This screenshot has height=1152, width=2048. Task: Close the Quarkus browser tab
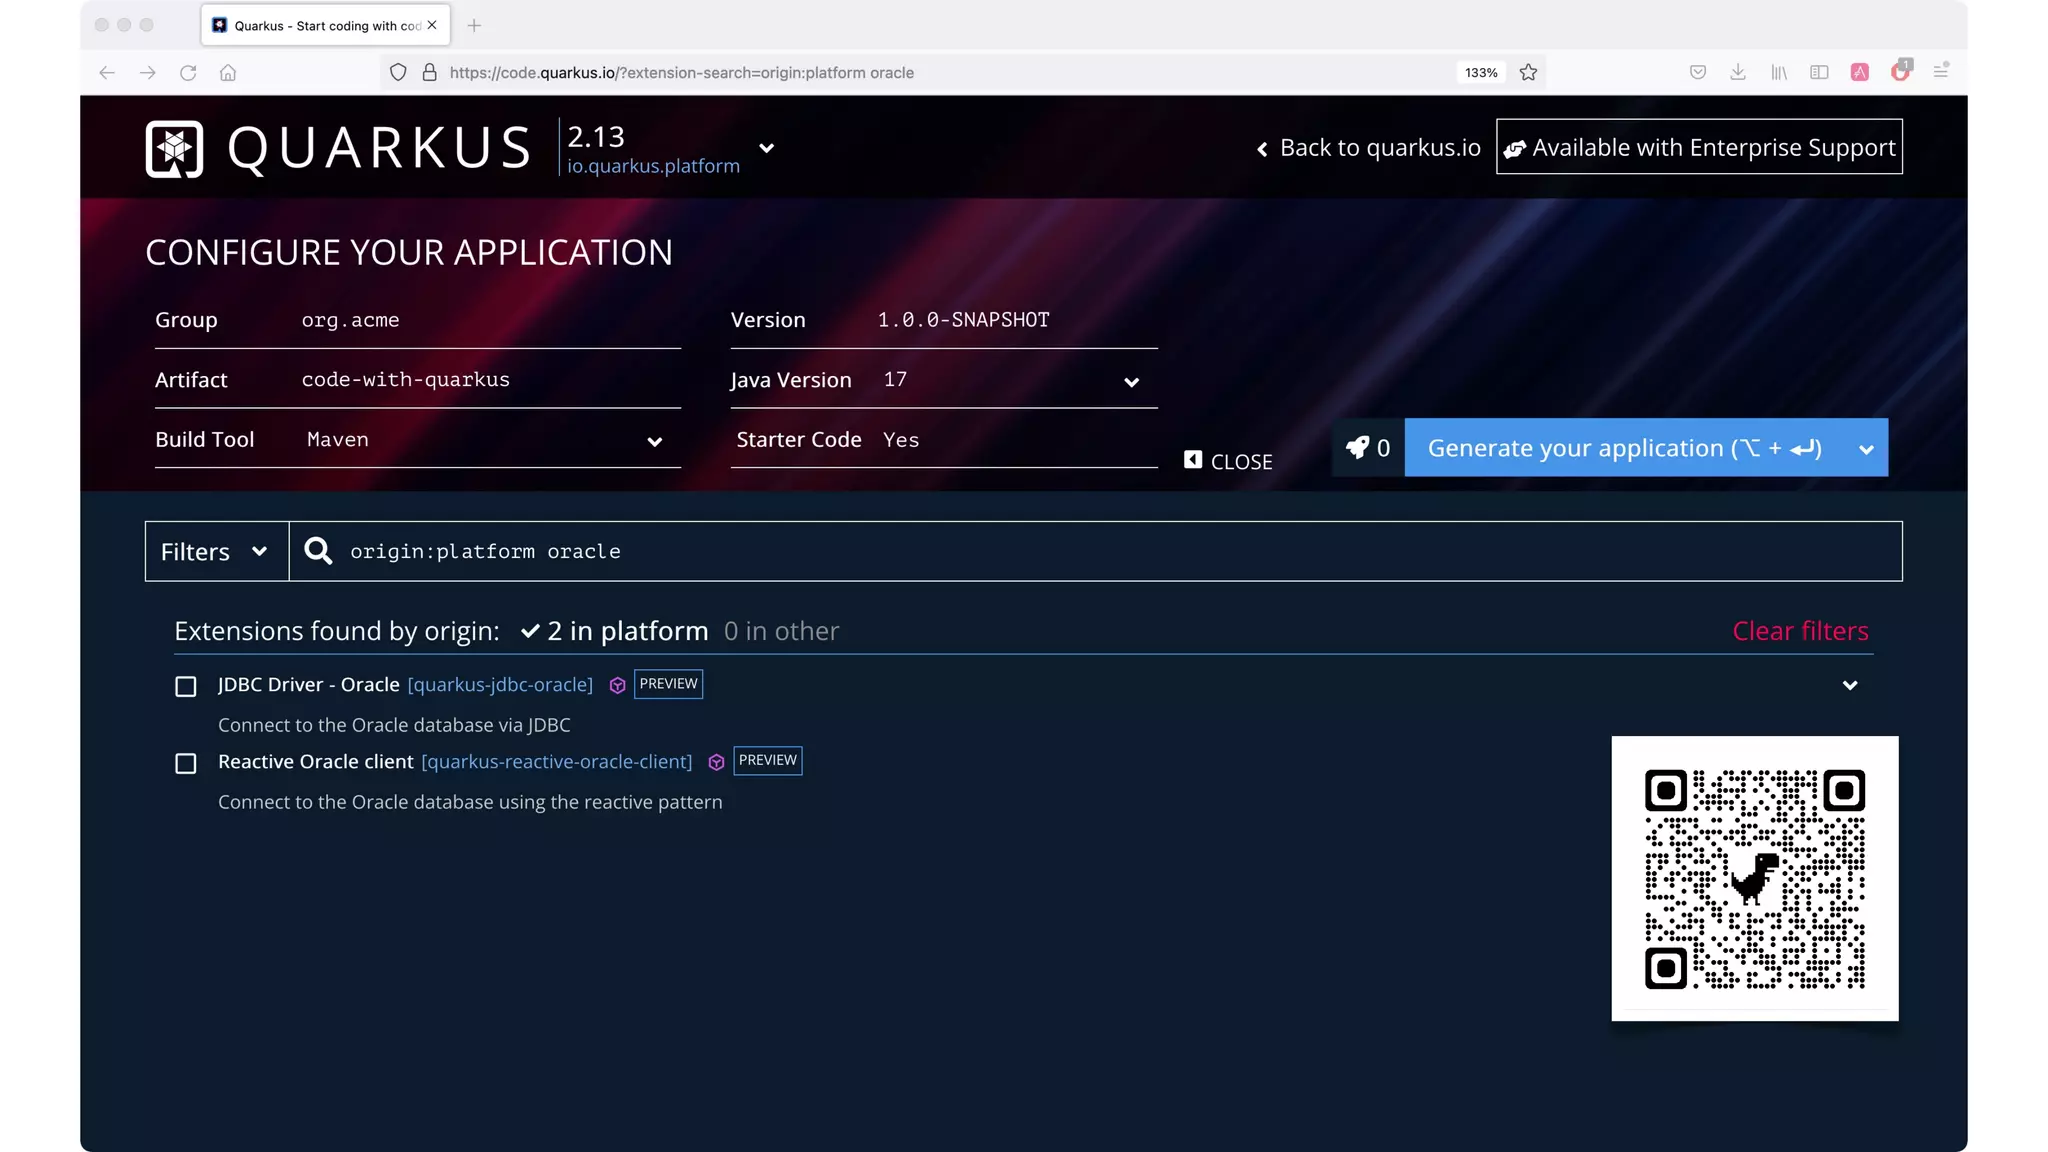432,25
